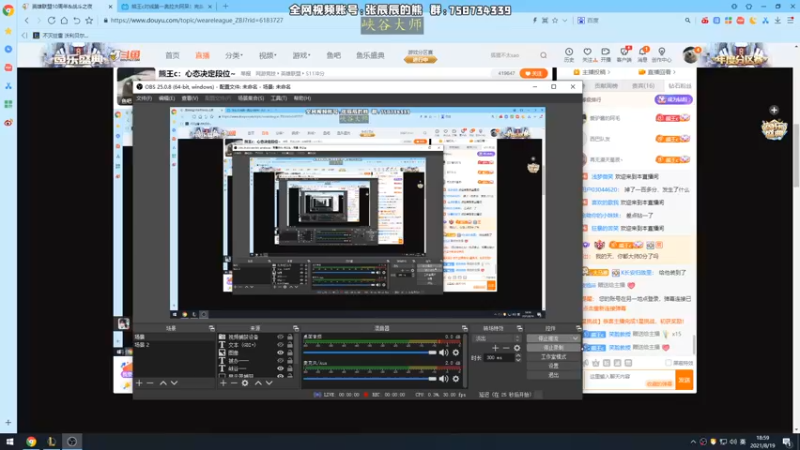
Task: Mute mic/Aux speaker in mixer
Action: pyautogui.click(x=444, y=379)
